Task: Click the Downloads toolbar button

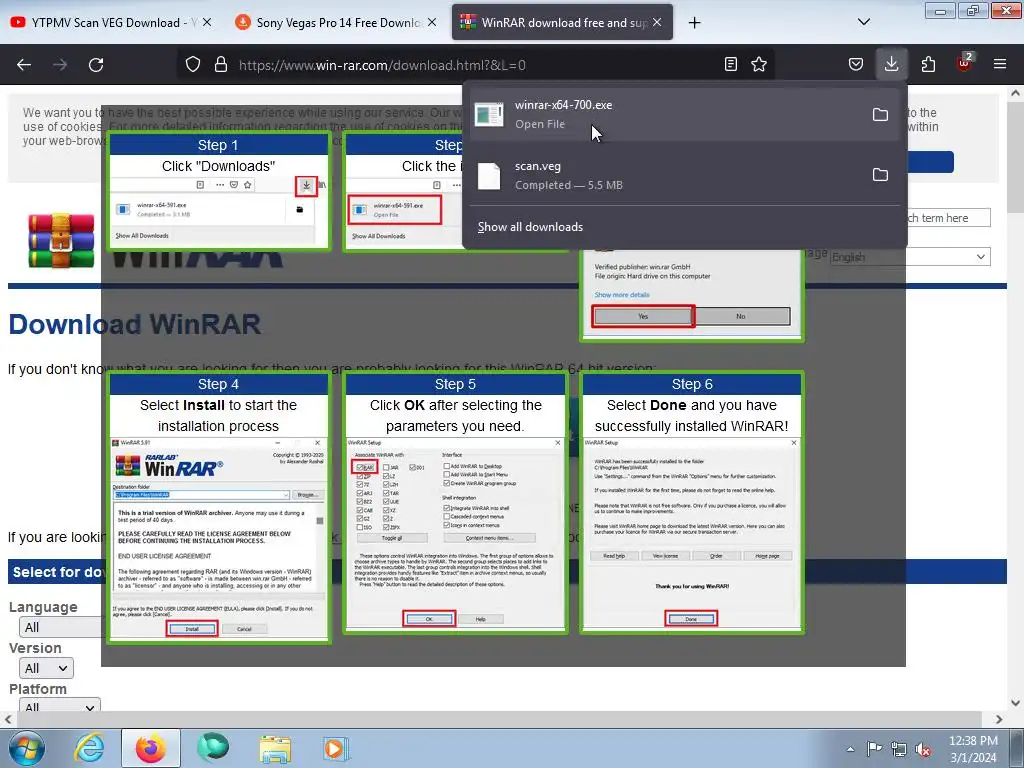Action: click(x=891, y=64)
